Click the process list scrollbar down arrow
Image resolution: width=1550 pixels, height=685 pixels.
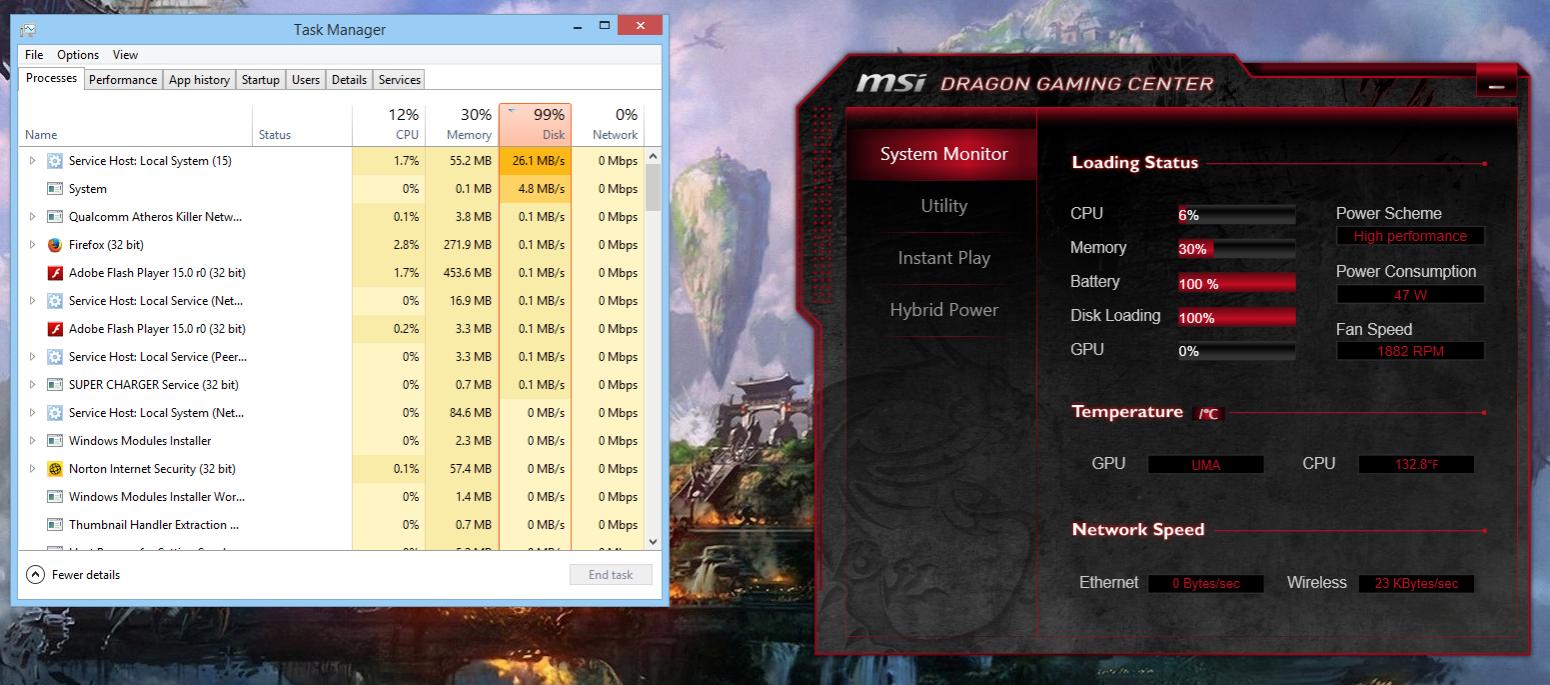[654, 541]
